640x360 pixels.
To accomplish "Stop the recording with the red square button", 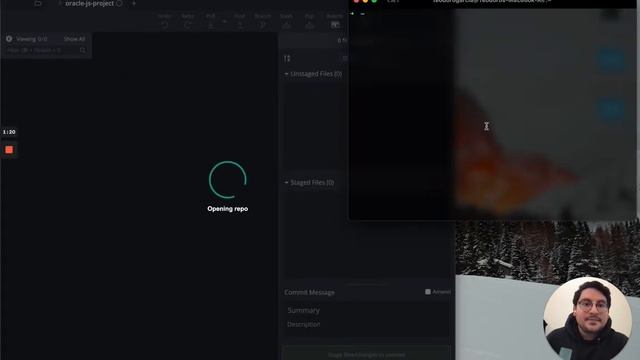I will point(9,150).
